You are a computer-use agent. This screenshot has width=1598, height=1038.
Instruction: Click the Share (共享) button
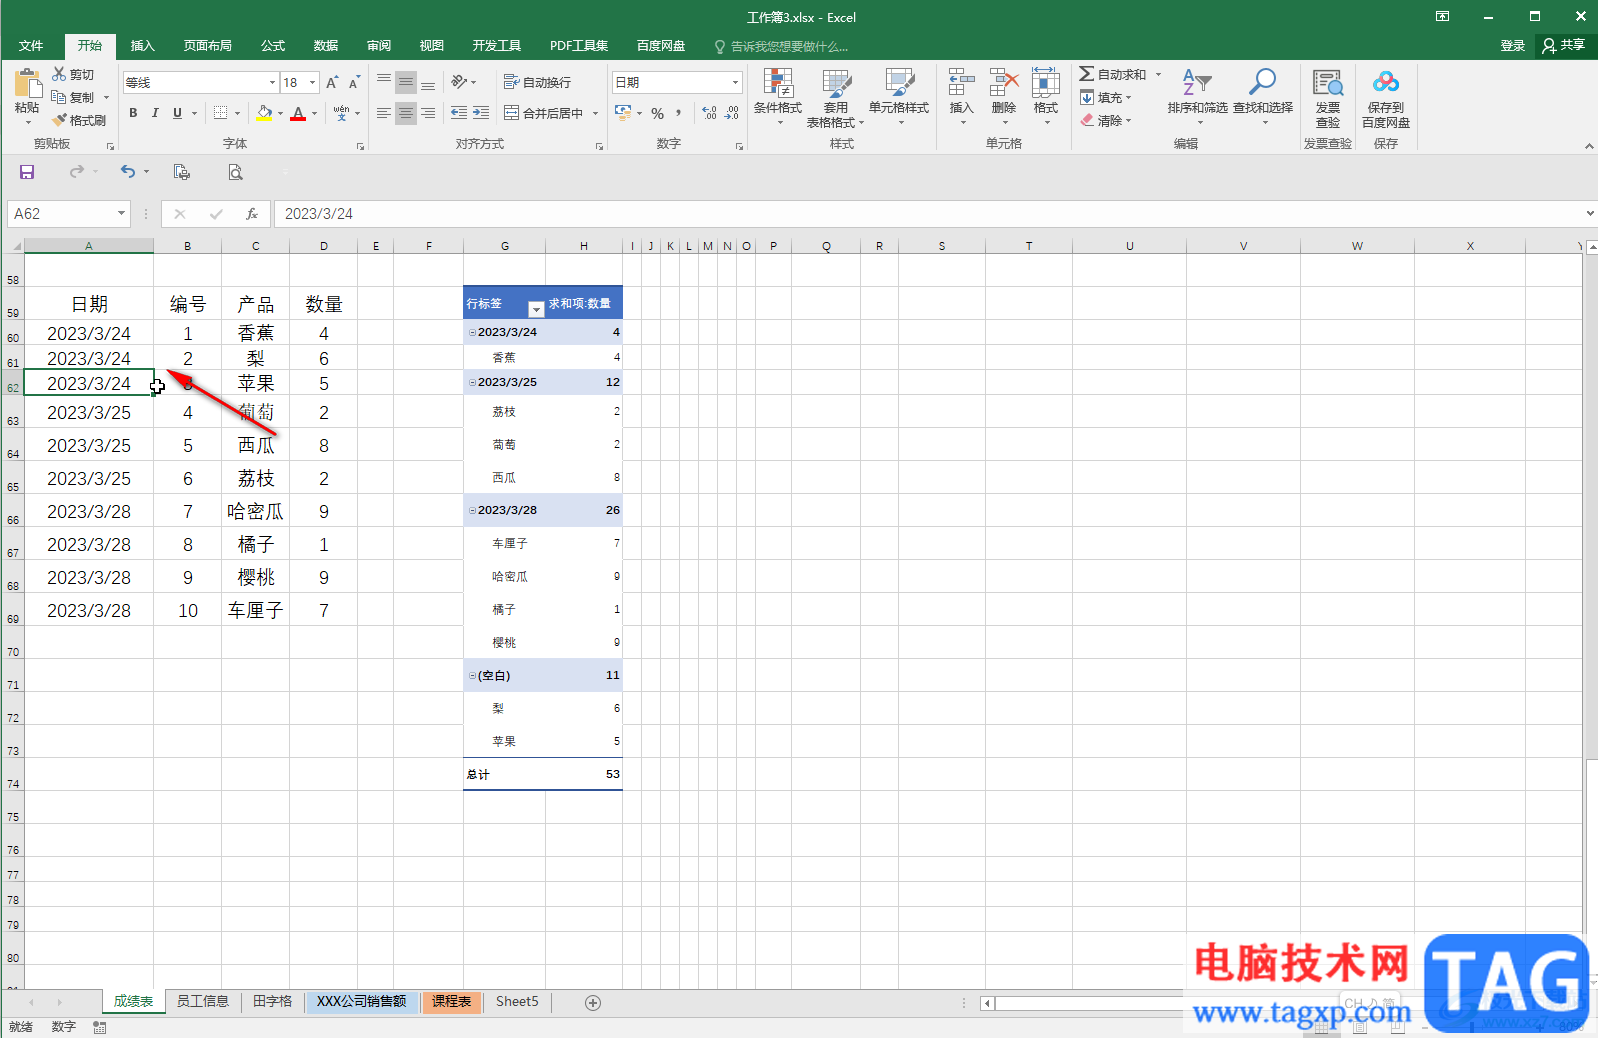(1565, 46)
